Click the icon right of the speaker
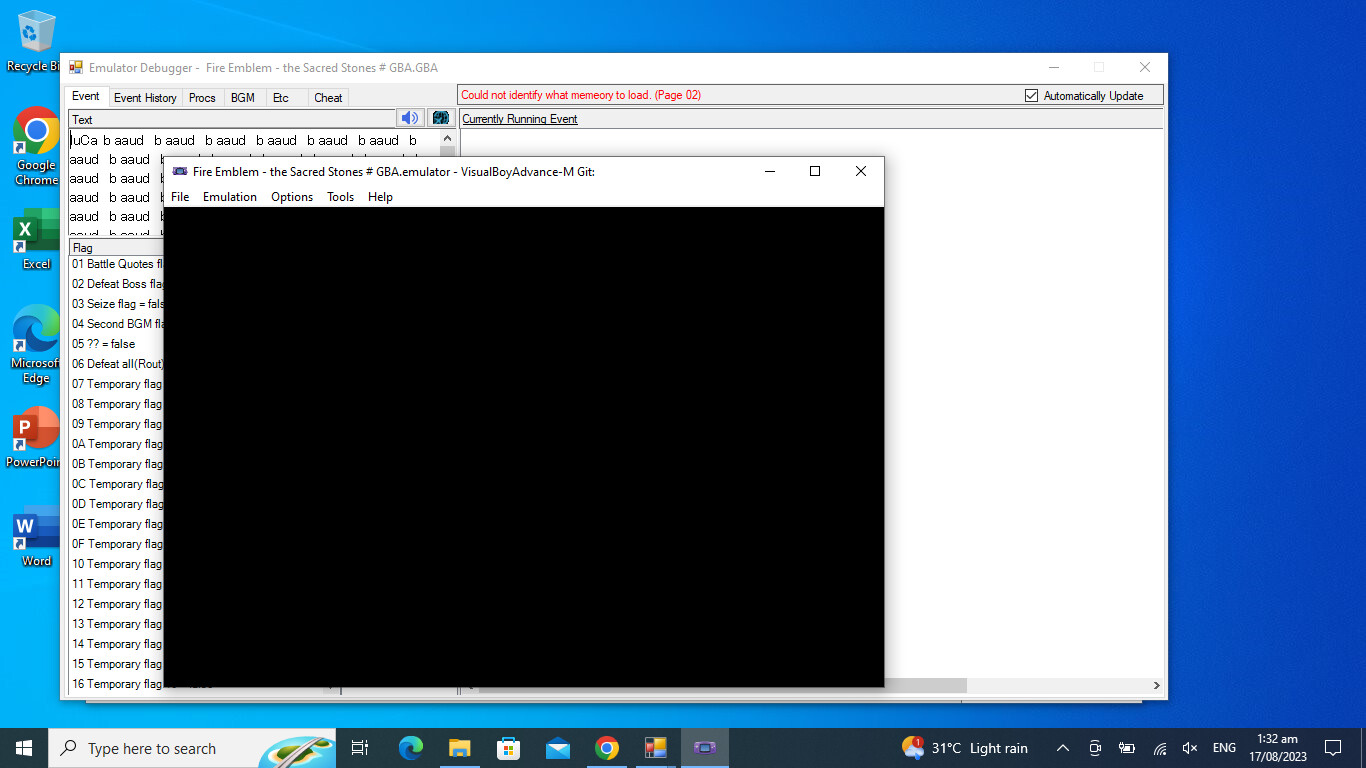 [441, 118]
